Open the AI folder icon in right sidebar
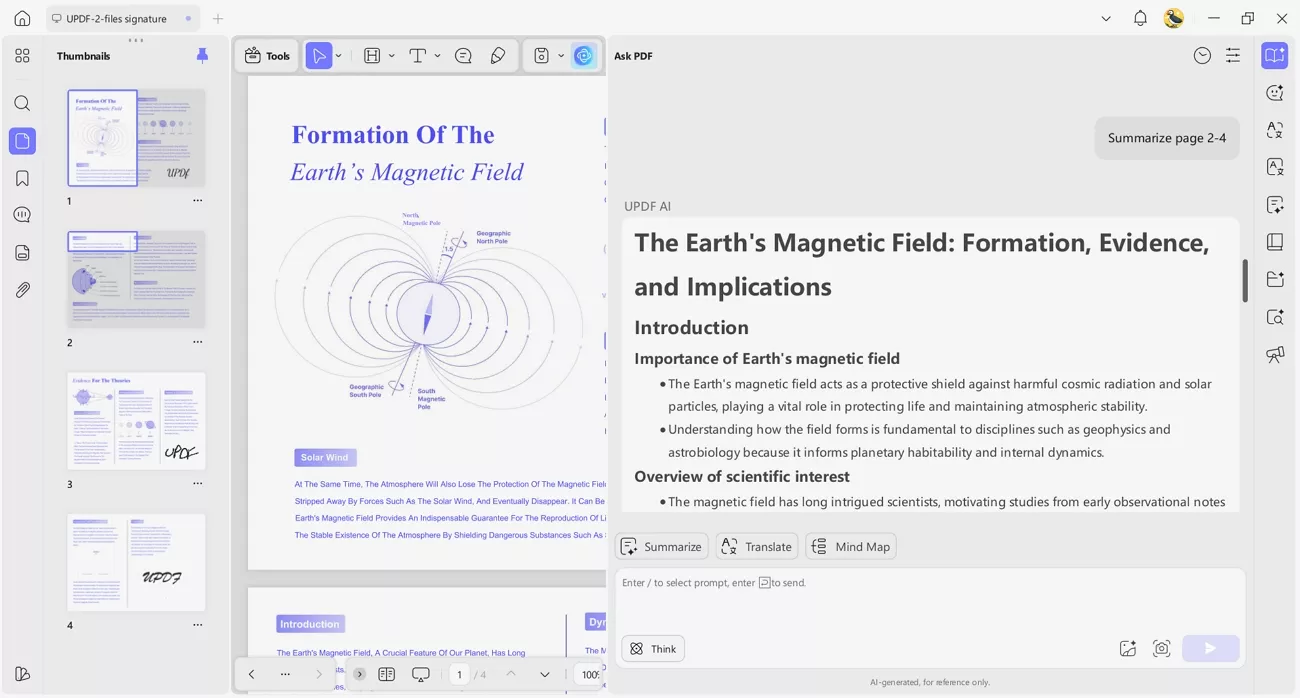1300x698 pixels. coord(1274,279)
